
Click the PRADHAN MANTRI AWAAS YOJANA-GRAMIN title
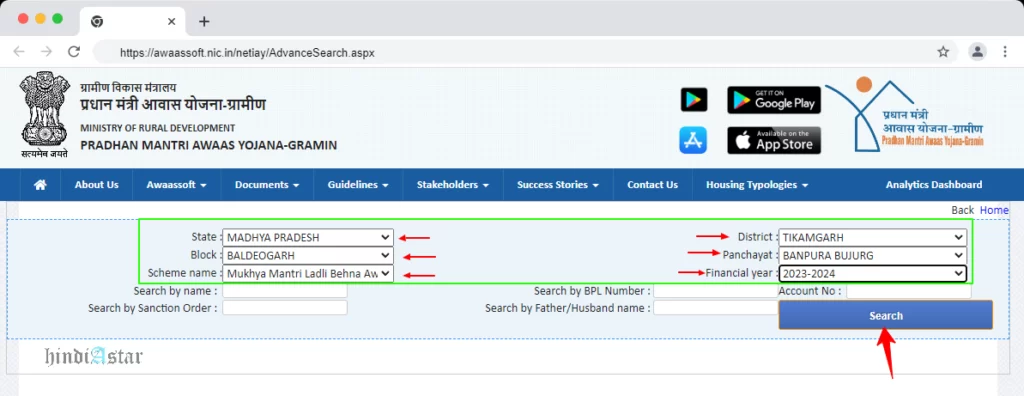[208, 145]
